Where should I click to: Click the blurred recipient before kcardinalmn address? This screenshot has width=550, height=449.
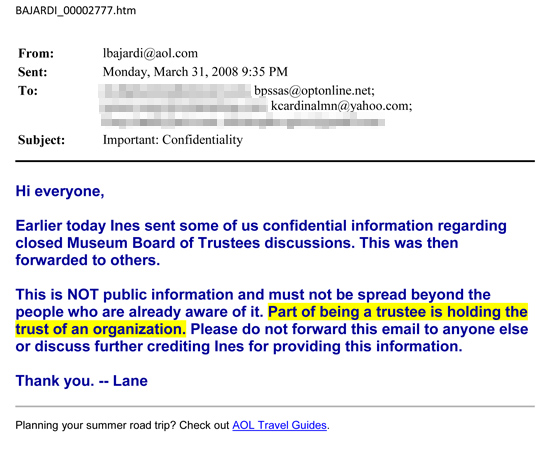coord(183,106)
